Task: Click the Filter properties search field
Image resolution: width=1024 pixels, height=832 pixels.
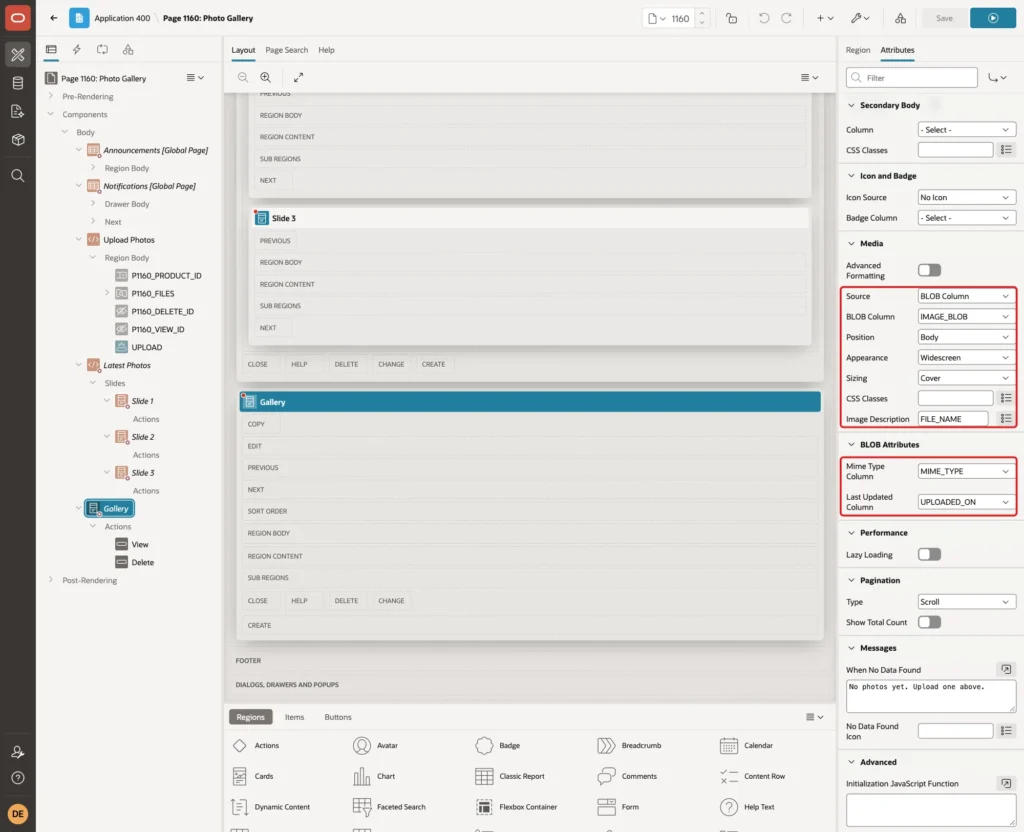Action: pos(912,78)
